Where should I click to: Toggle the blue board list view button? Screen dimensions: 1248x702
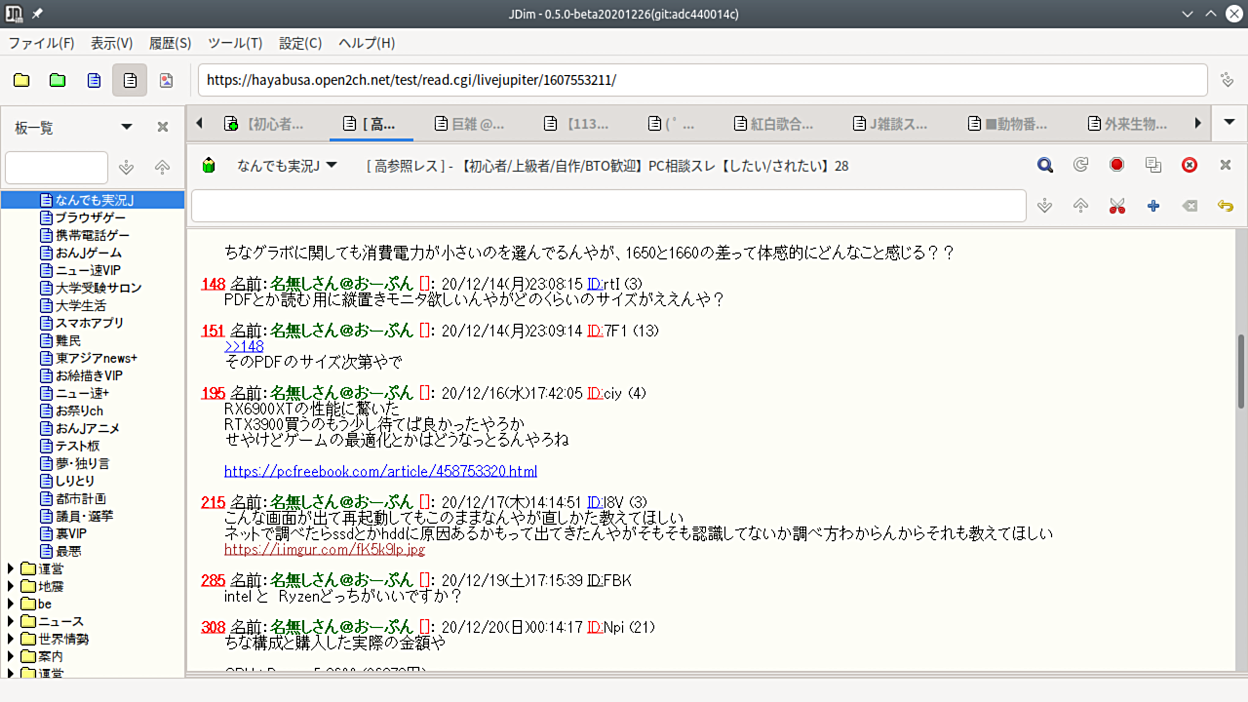93,80
